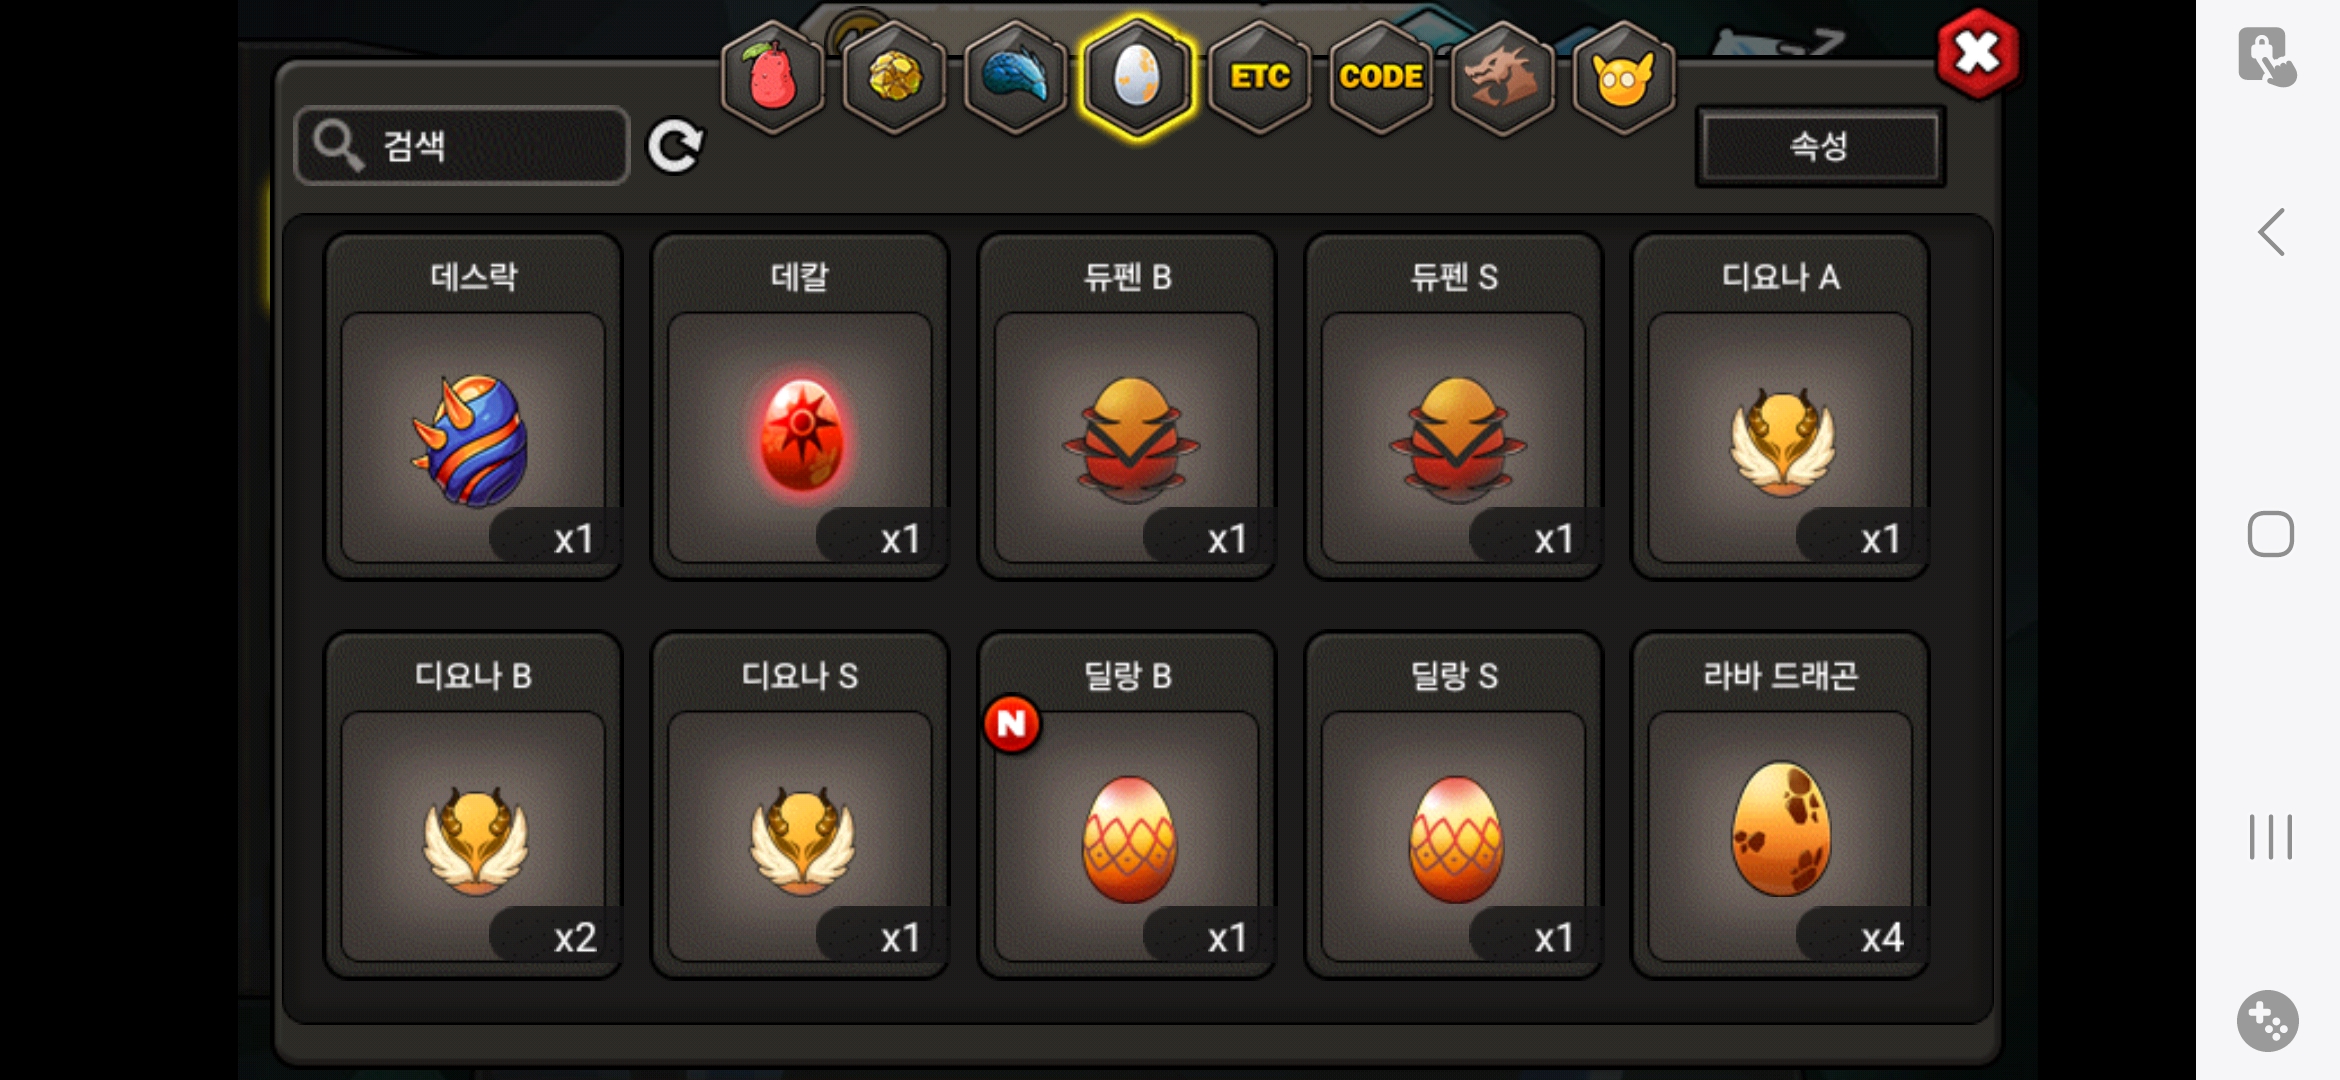Image resolution: width=2340 pixels, height=1080 pixels.
Task: Close the inventory with red X
Action: [x=1977, y=54]
